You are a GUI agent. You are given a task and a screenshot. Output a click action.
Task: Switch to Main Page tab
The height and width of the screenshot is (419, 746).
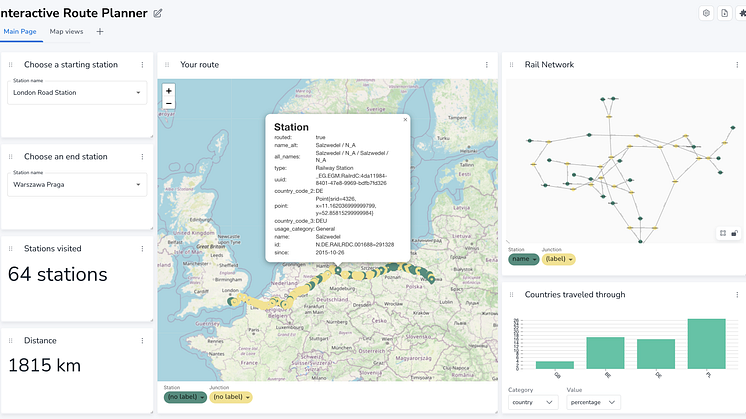20,31
